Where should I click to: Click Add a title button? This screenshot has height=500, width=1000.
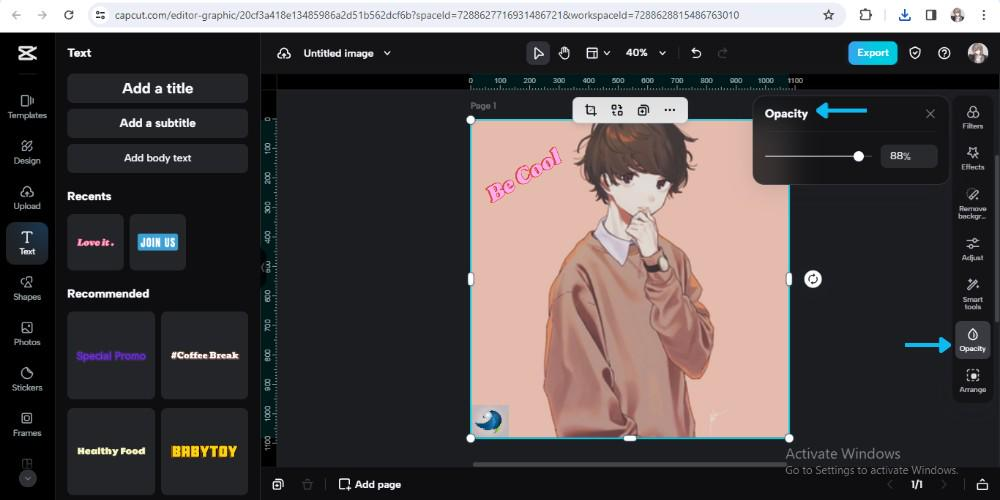tap(158, 88)
